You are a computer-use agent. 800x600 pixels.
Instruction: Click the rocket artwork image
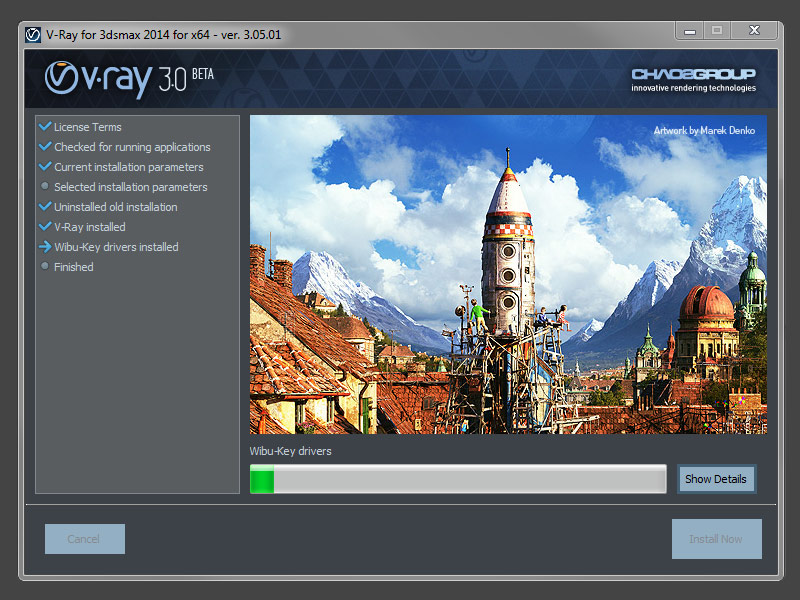(508, 274)
